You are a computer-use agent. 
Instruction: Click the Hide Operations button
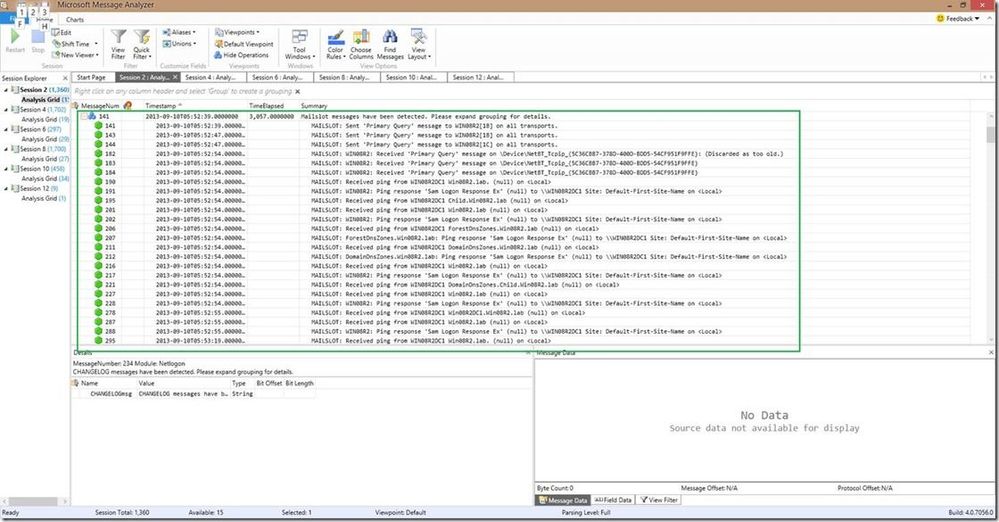pos(241,55)
